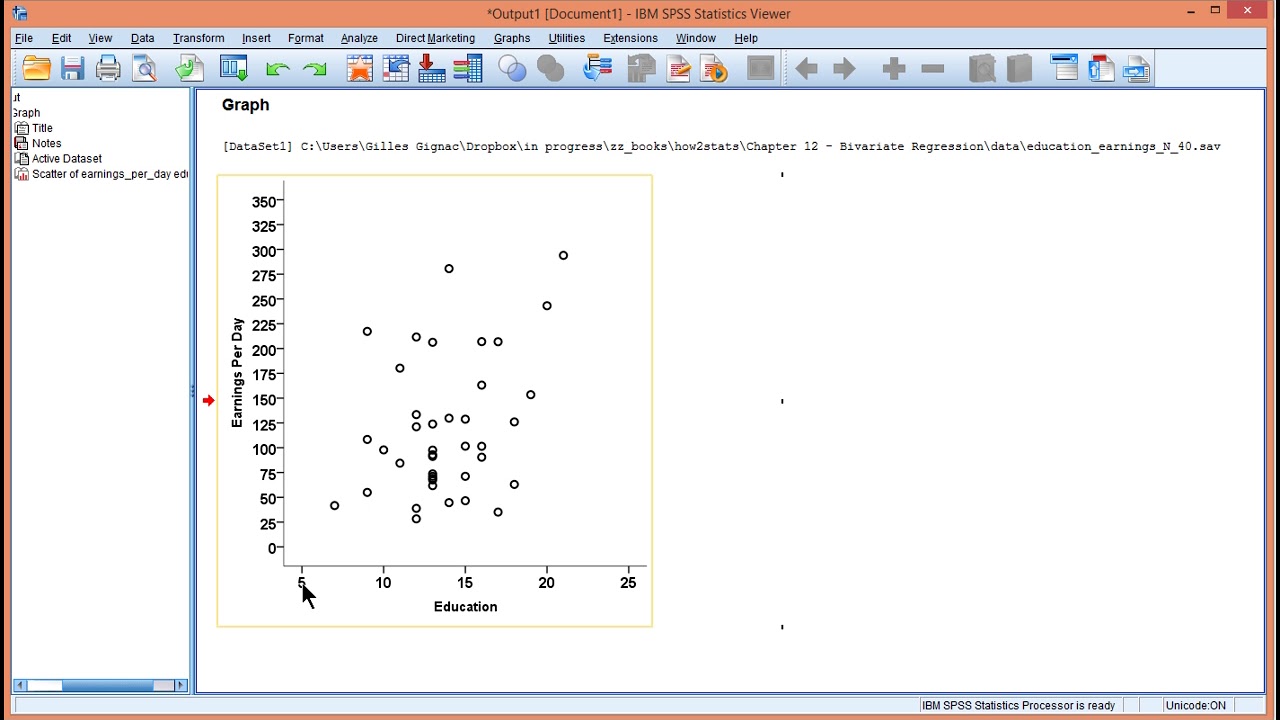
Task: Click the Unicode:ON status indicator
Action: (1195, 705)
